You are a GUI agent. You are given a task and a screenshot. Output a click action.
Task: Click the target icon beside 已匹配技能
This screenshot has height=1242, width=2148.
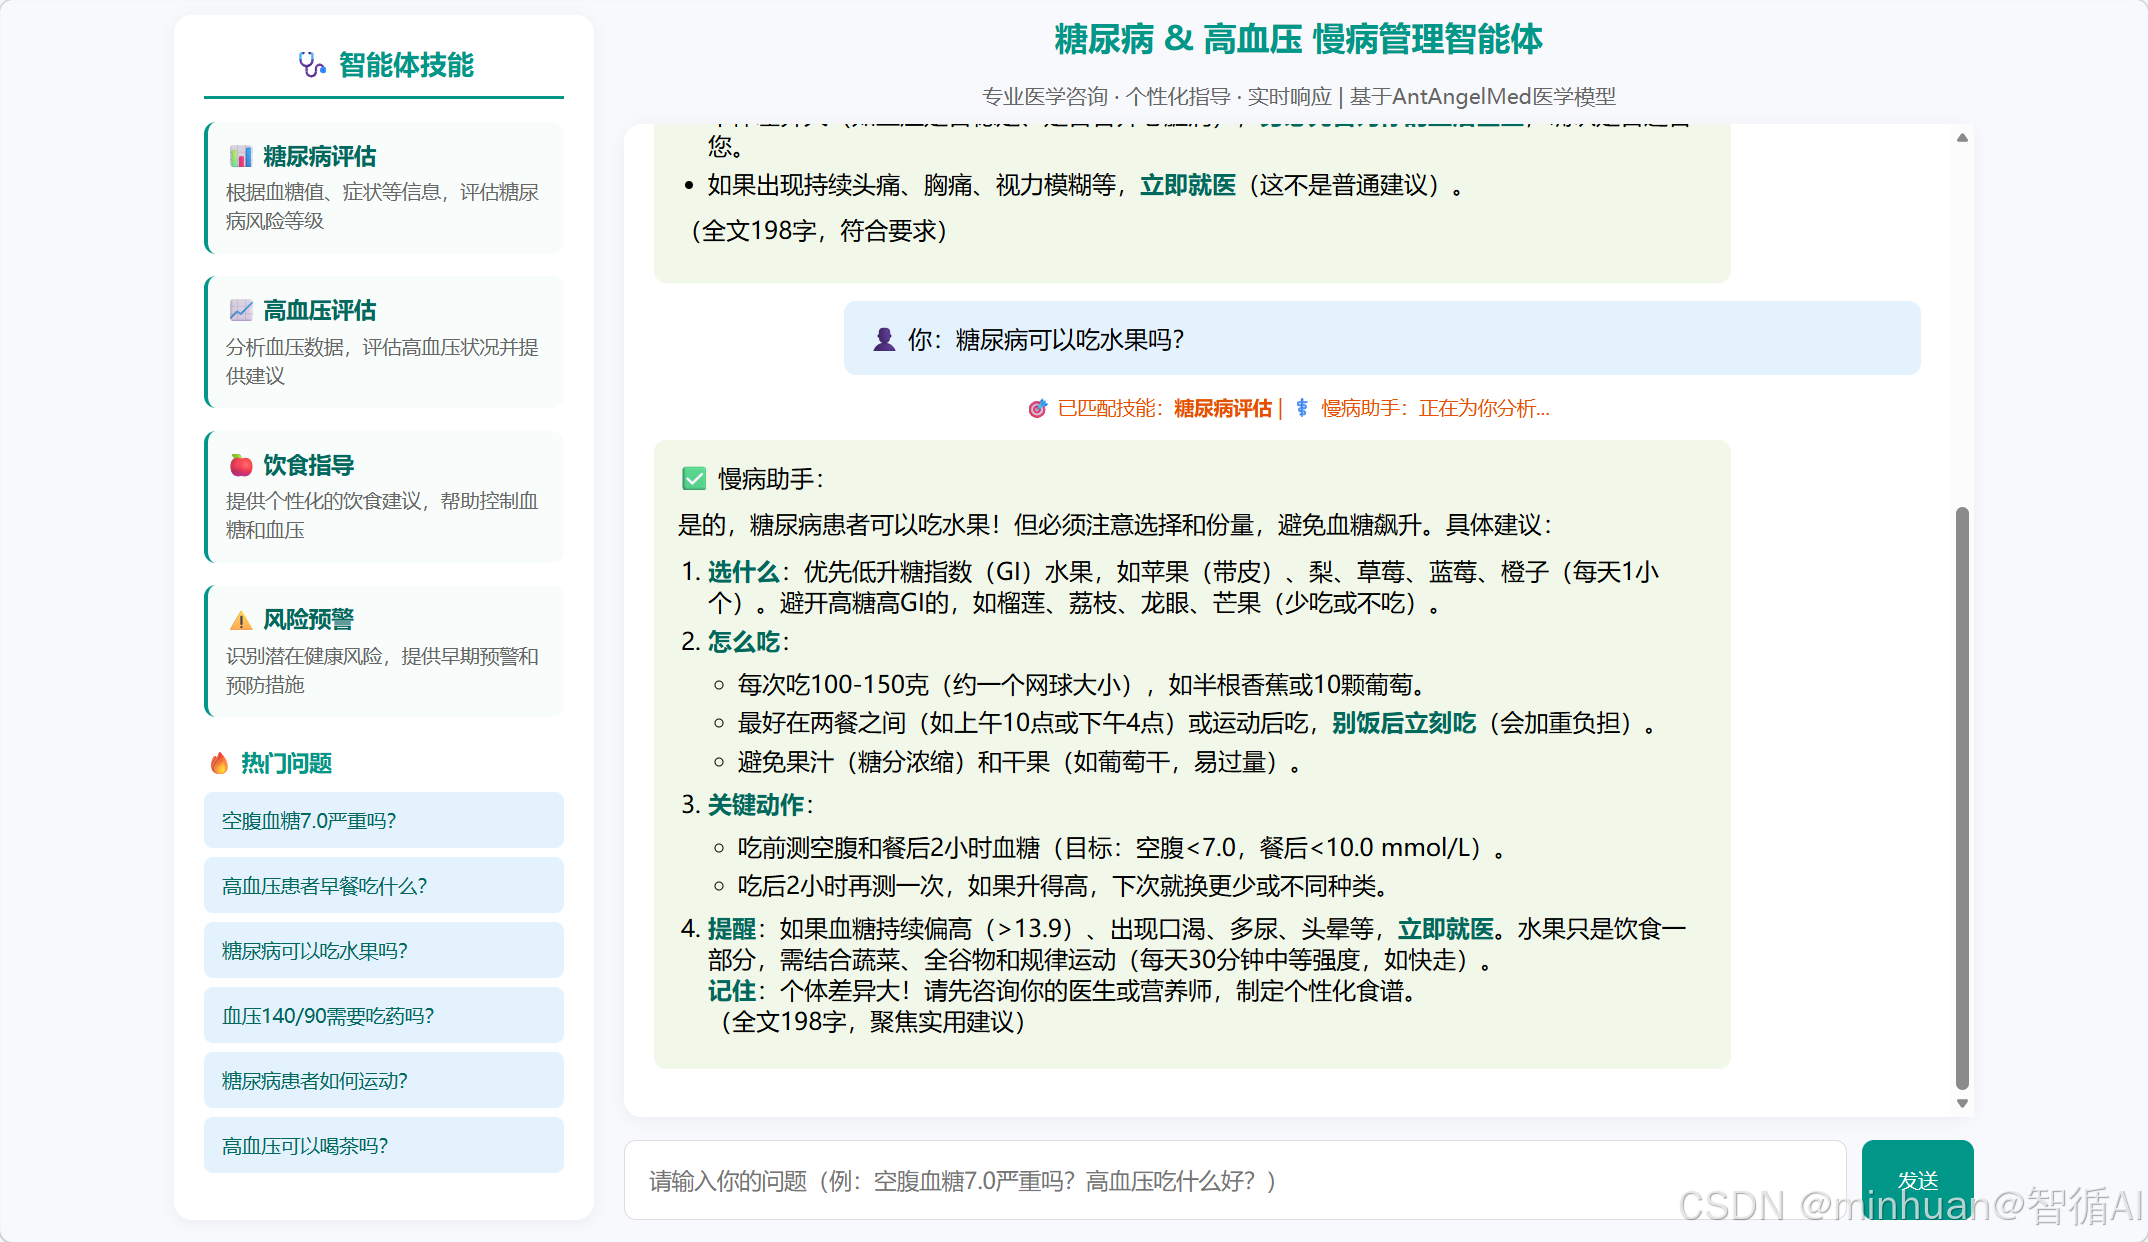point(1037,408)
